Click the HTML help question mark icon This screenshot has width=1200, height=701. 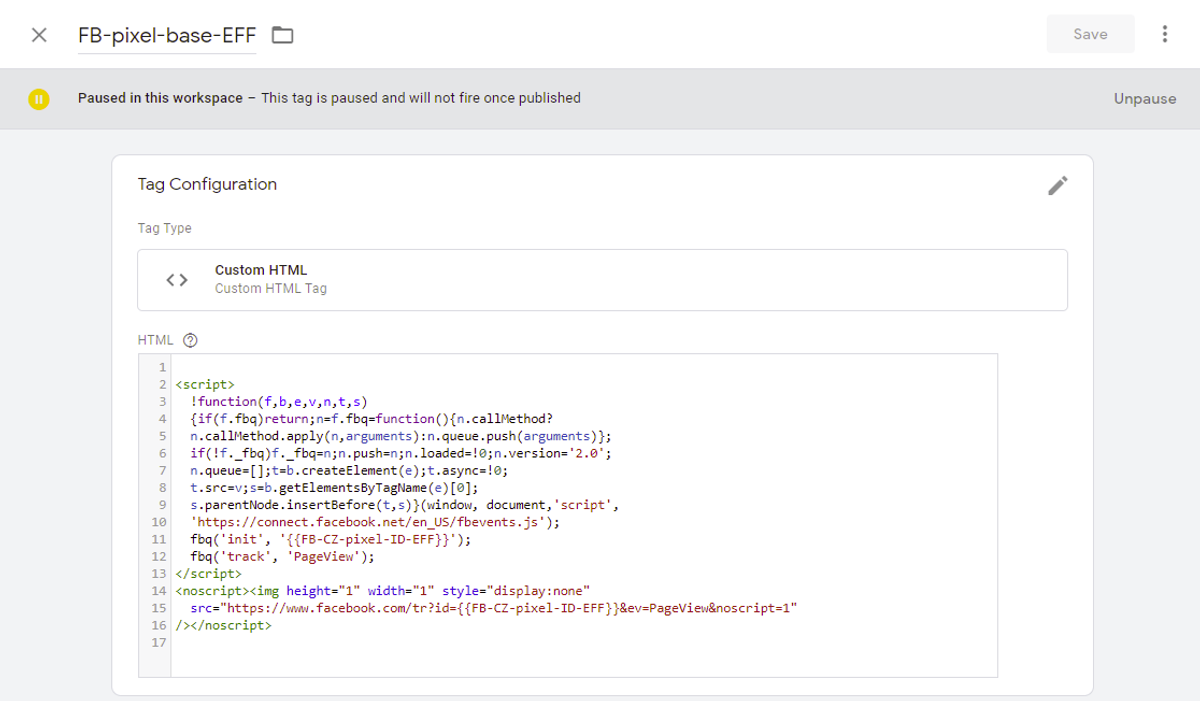tap(191, 340)
